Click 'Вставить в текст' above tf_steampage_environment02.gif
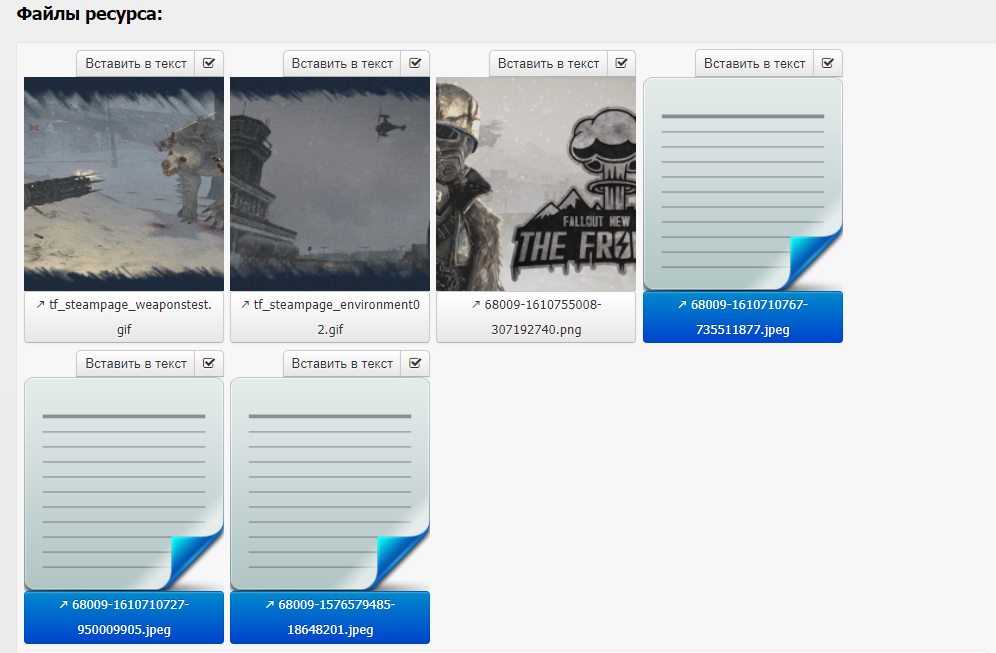 click(342, 64)
